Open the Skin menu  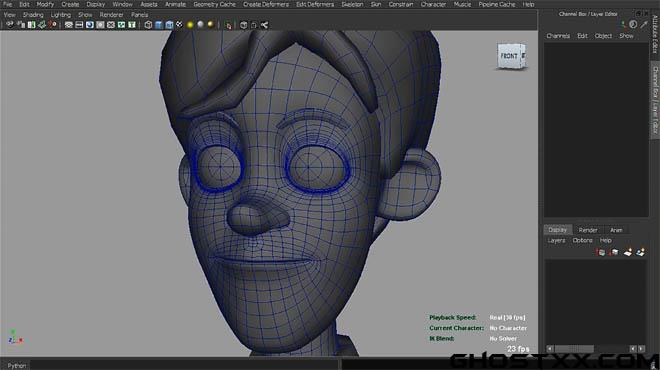click(376, 4)
